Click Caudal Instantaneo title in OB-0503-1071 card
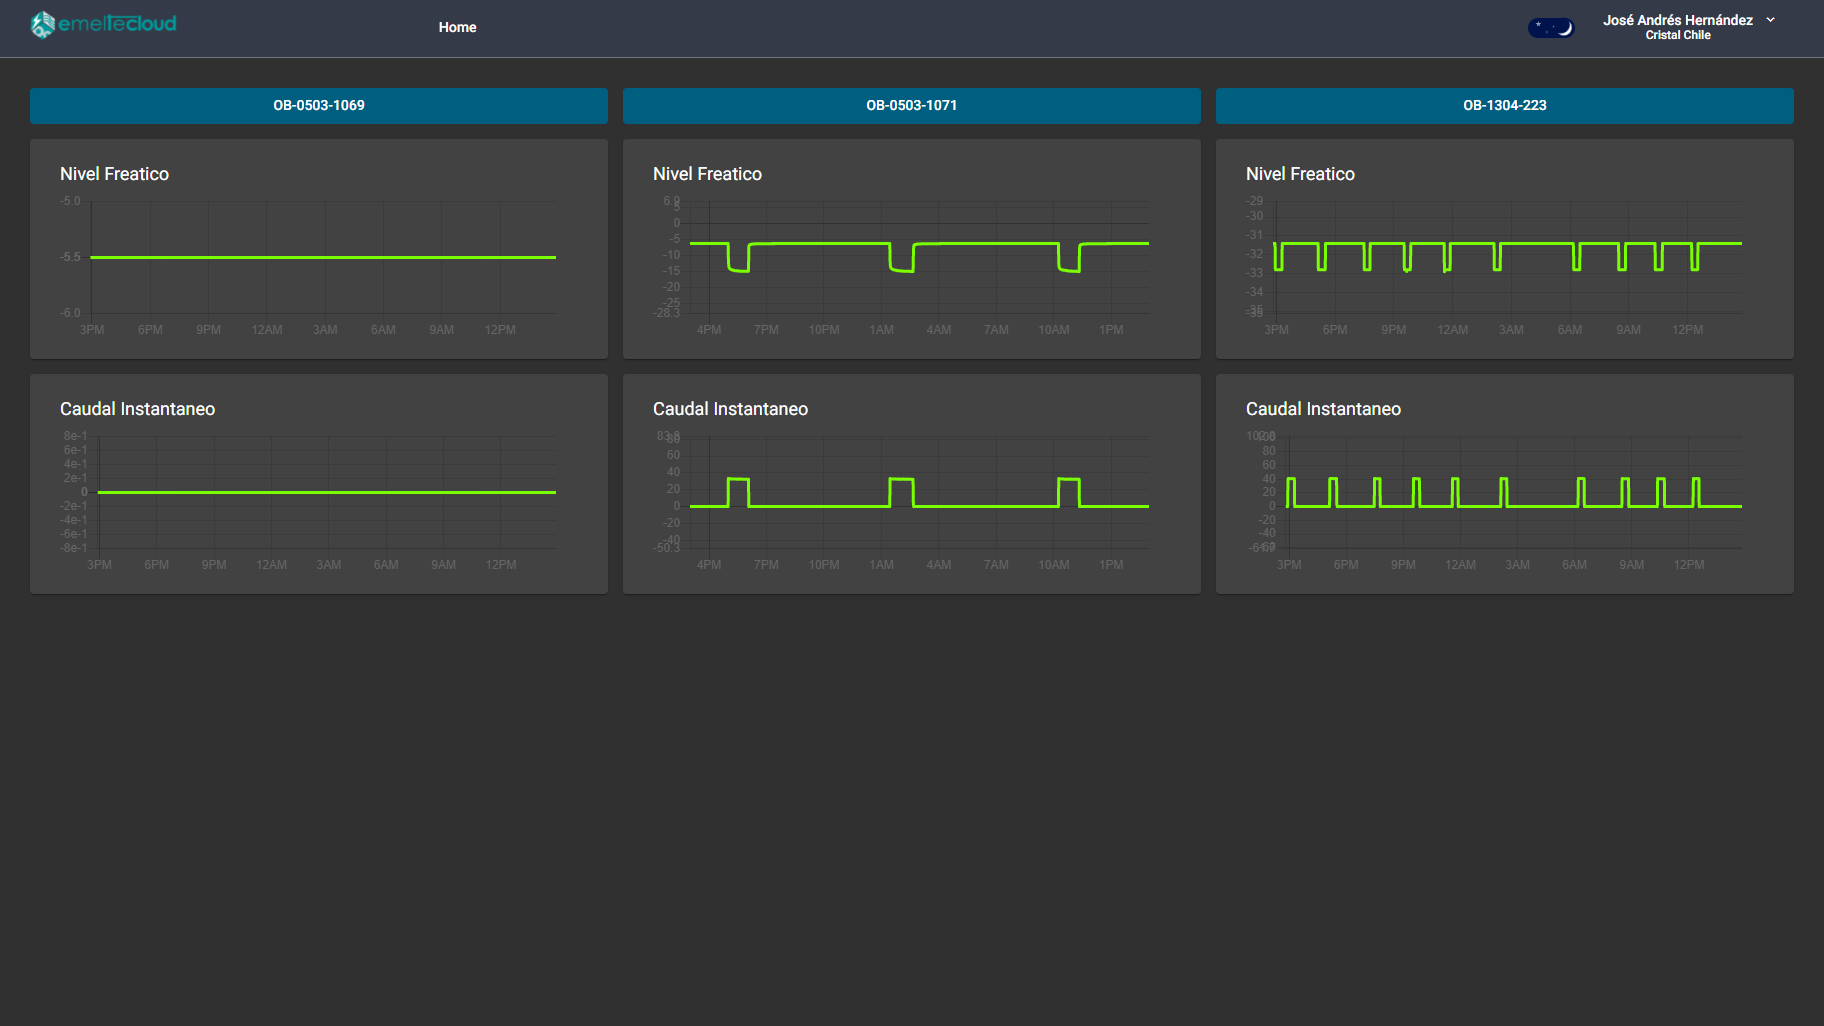This screenshot has height=1026, width=1824. (x=730, y=409)
